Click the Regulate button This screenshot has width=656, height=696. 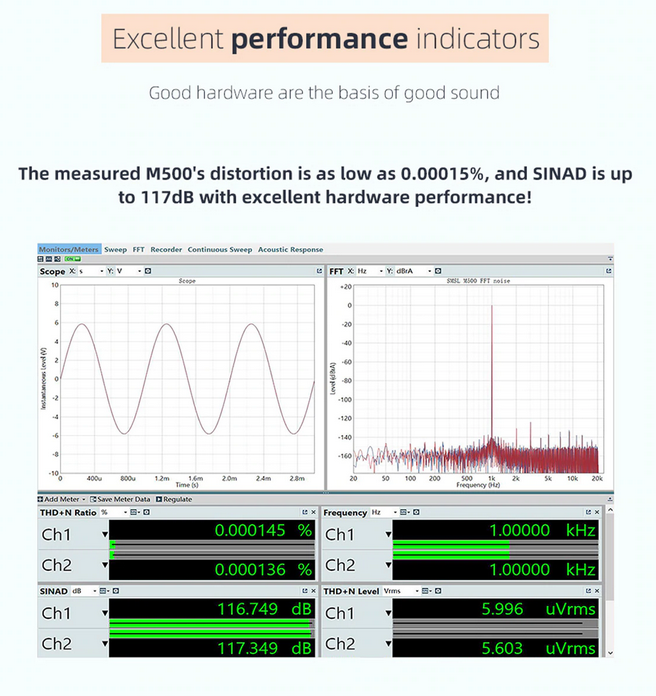[x=174, y=499]
